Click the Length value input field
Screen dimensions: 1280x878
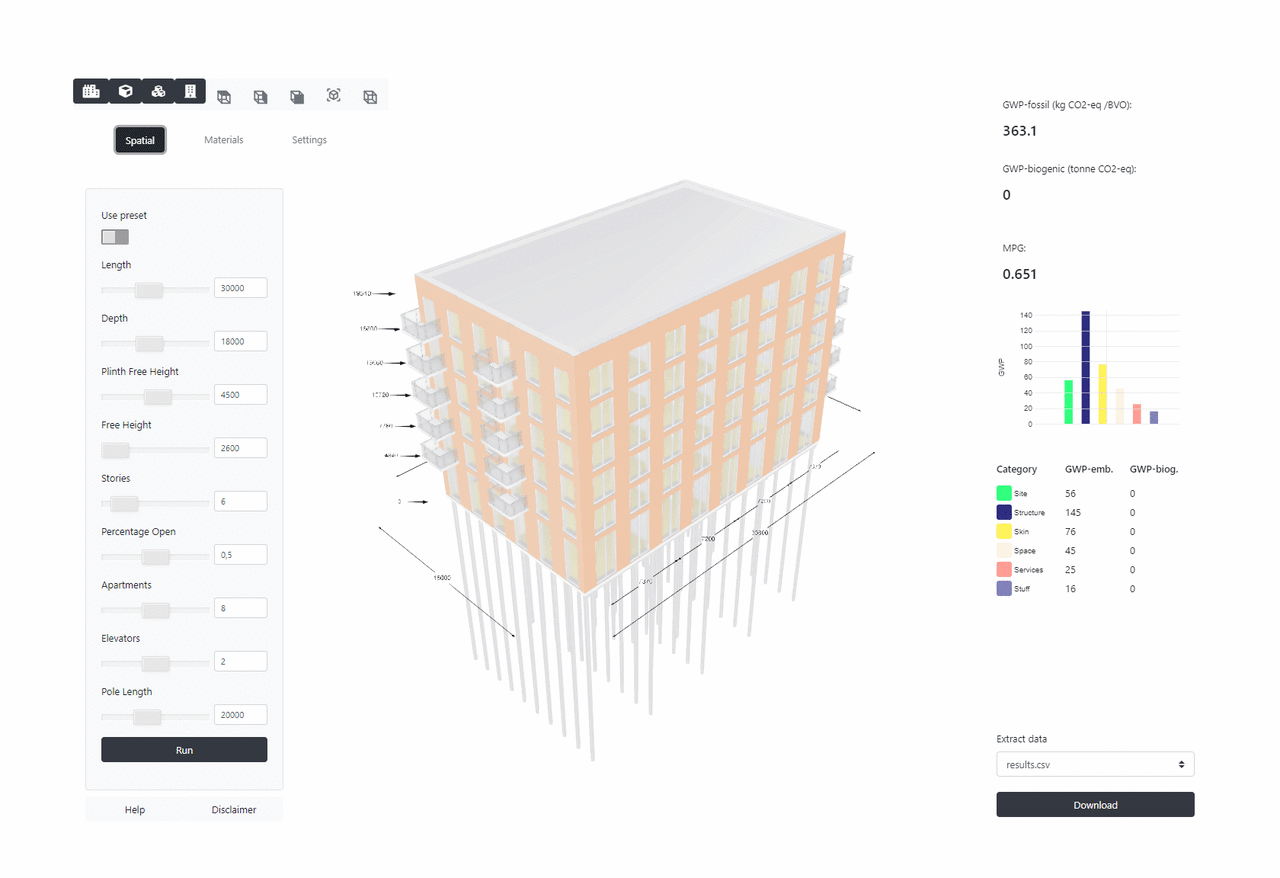[240, 288]
